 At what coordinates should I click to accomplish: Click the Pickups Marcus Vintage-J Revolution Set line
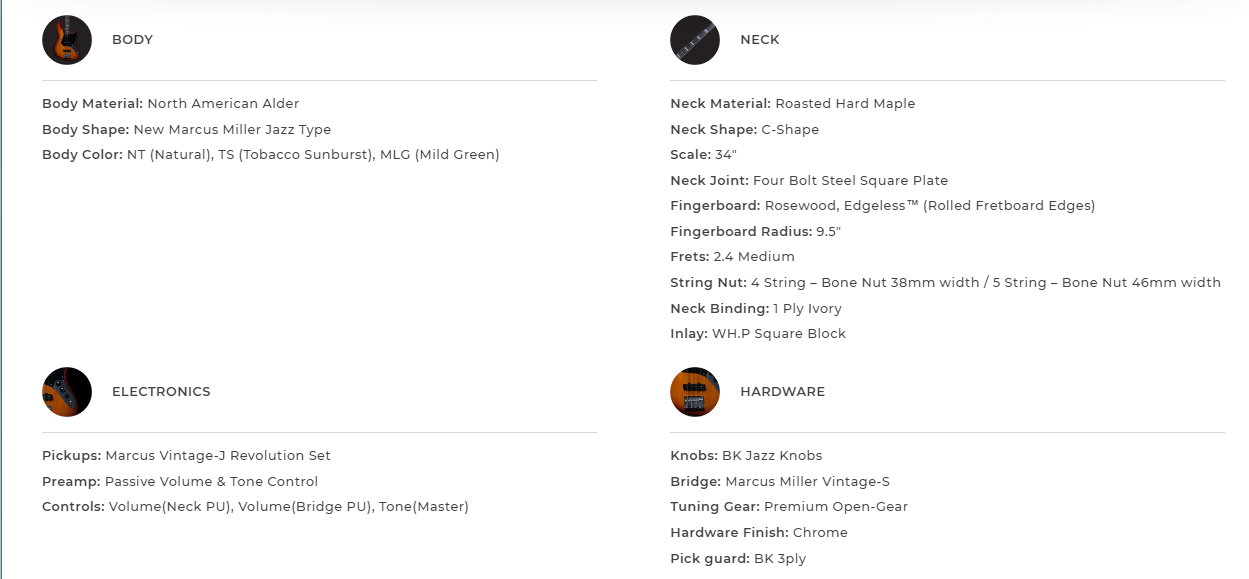coord(186,456)
